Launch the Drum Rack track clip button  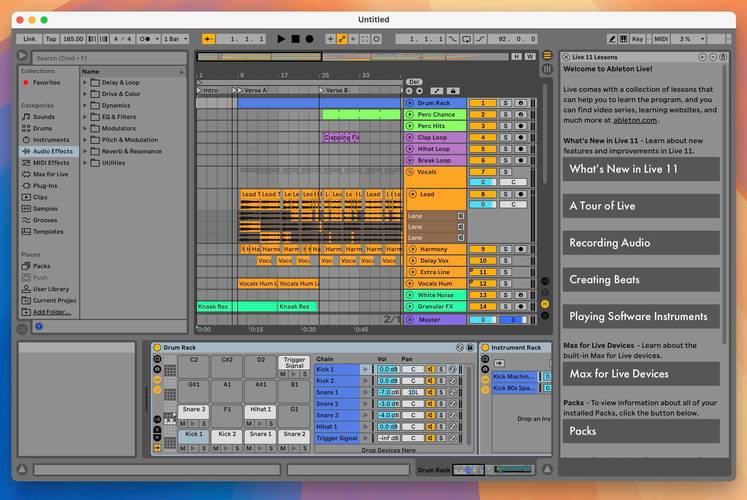(410, 103)
